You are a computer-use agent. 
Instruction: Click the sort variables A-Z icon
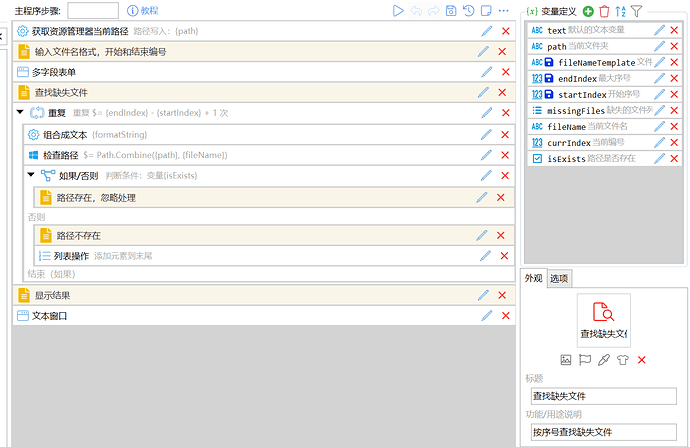tap(619, 10)
